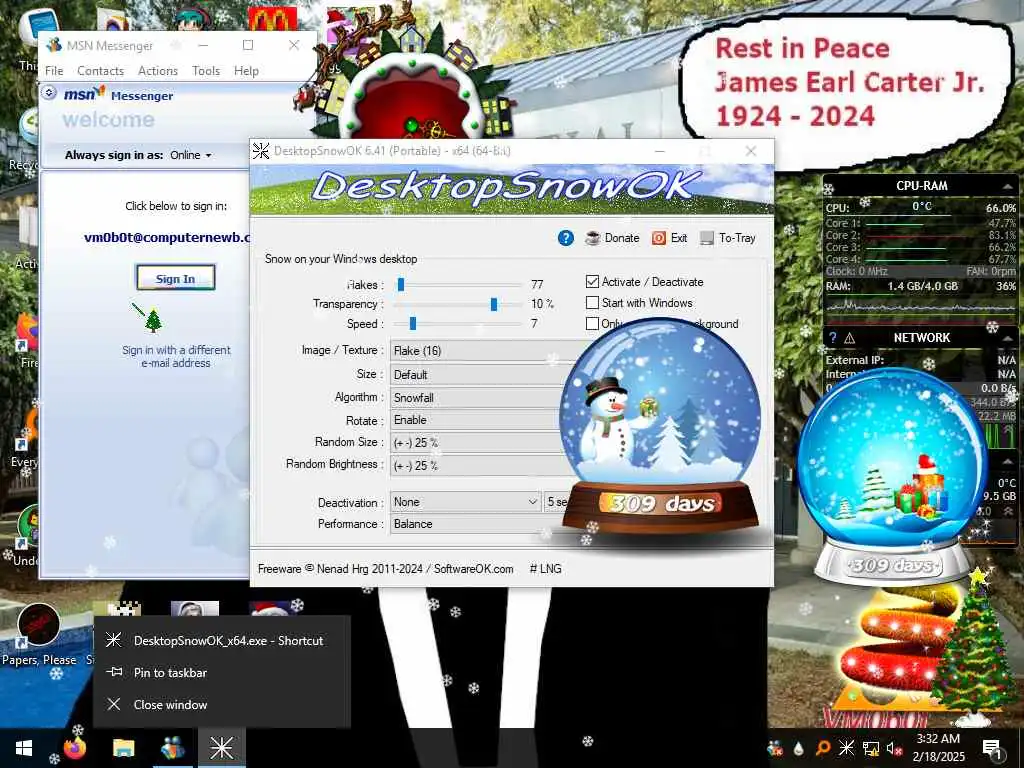Click the vm0b0t account email in MSN Messenger
Image resolution: width=1024 pixels, height=768 pixels.
tap(167, 237)
